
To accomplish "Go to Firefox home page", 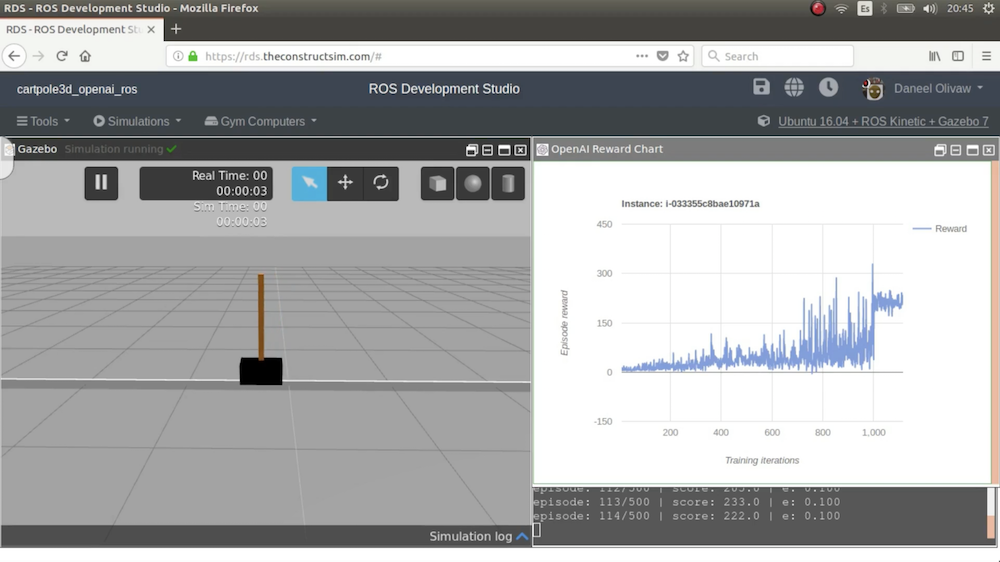I will pyautogui.click(x=85, y=56).
